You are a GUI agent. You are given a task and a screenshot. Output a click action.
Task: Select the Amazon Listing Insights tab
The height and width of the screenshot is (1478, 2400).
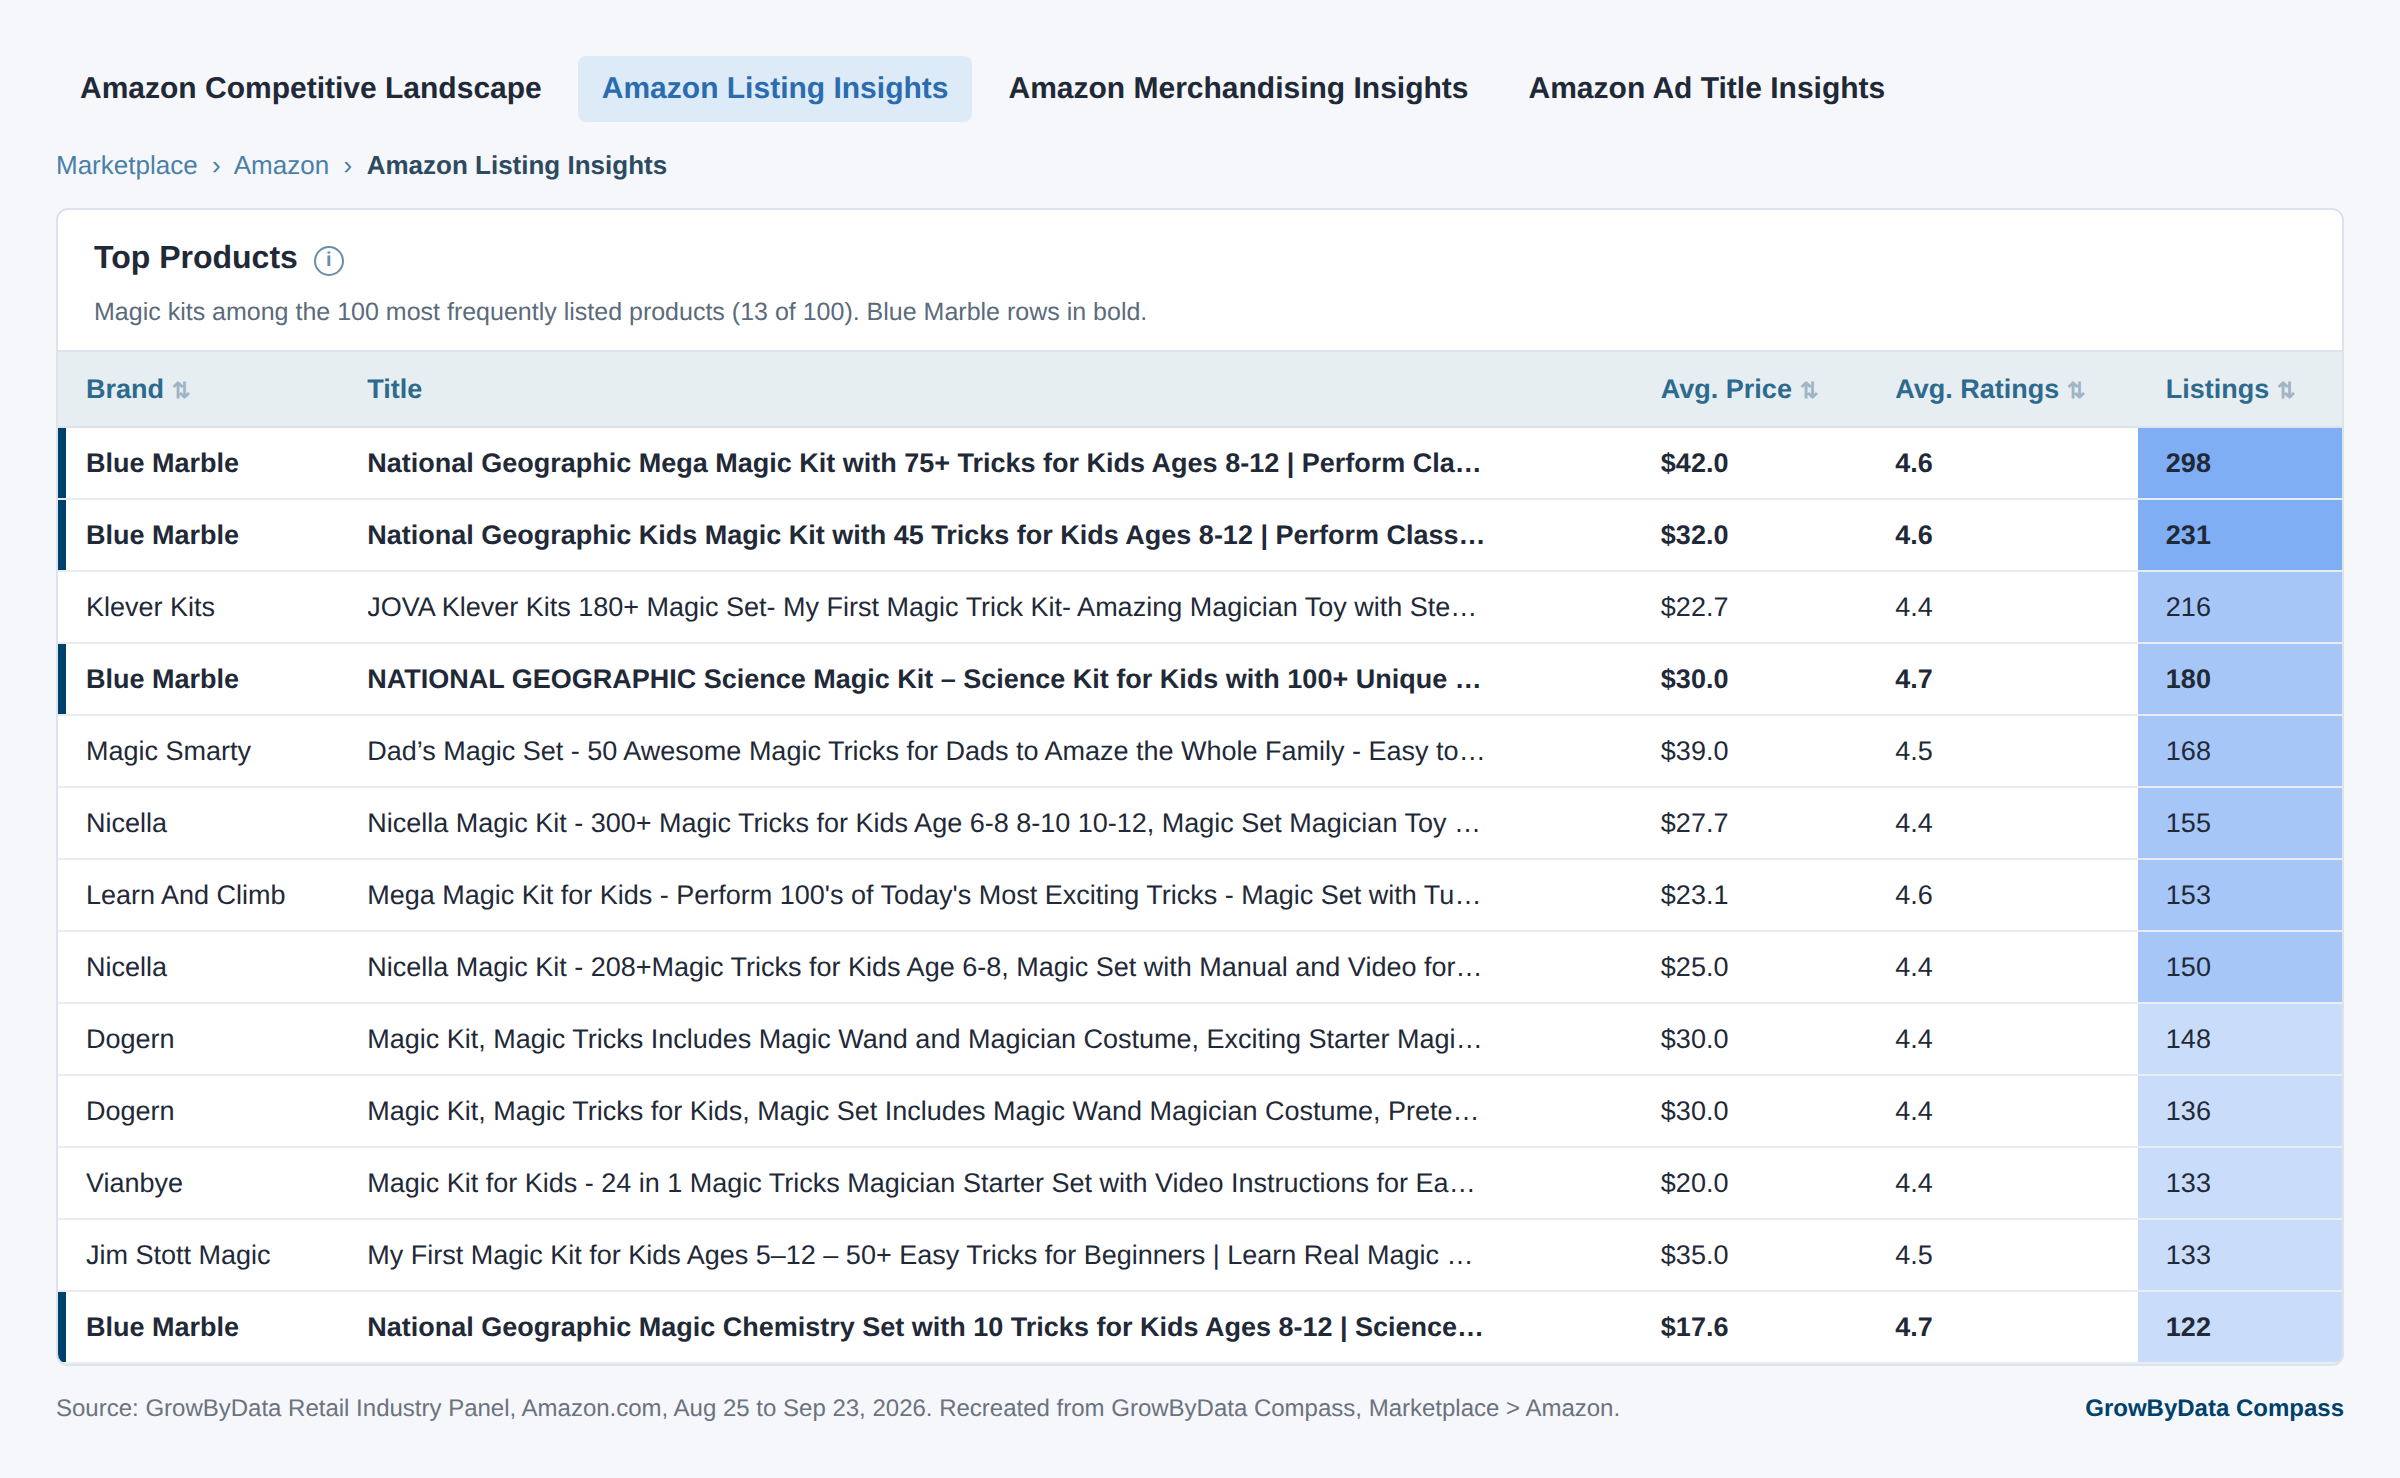775,88
